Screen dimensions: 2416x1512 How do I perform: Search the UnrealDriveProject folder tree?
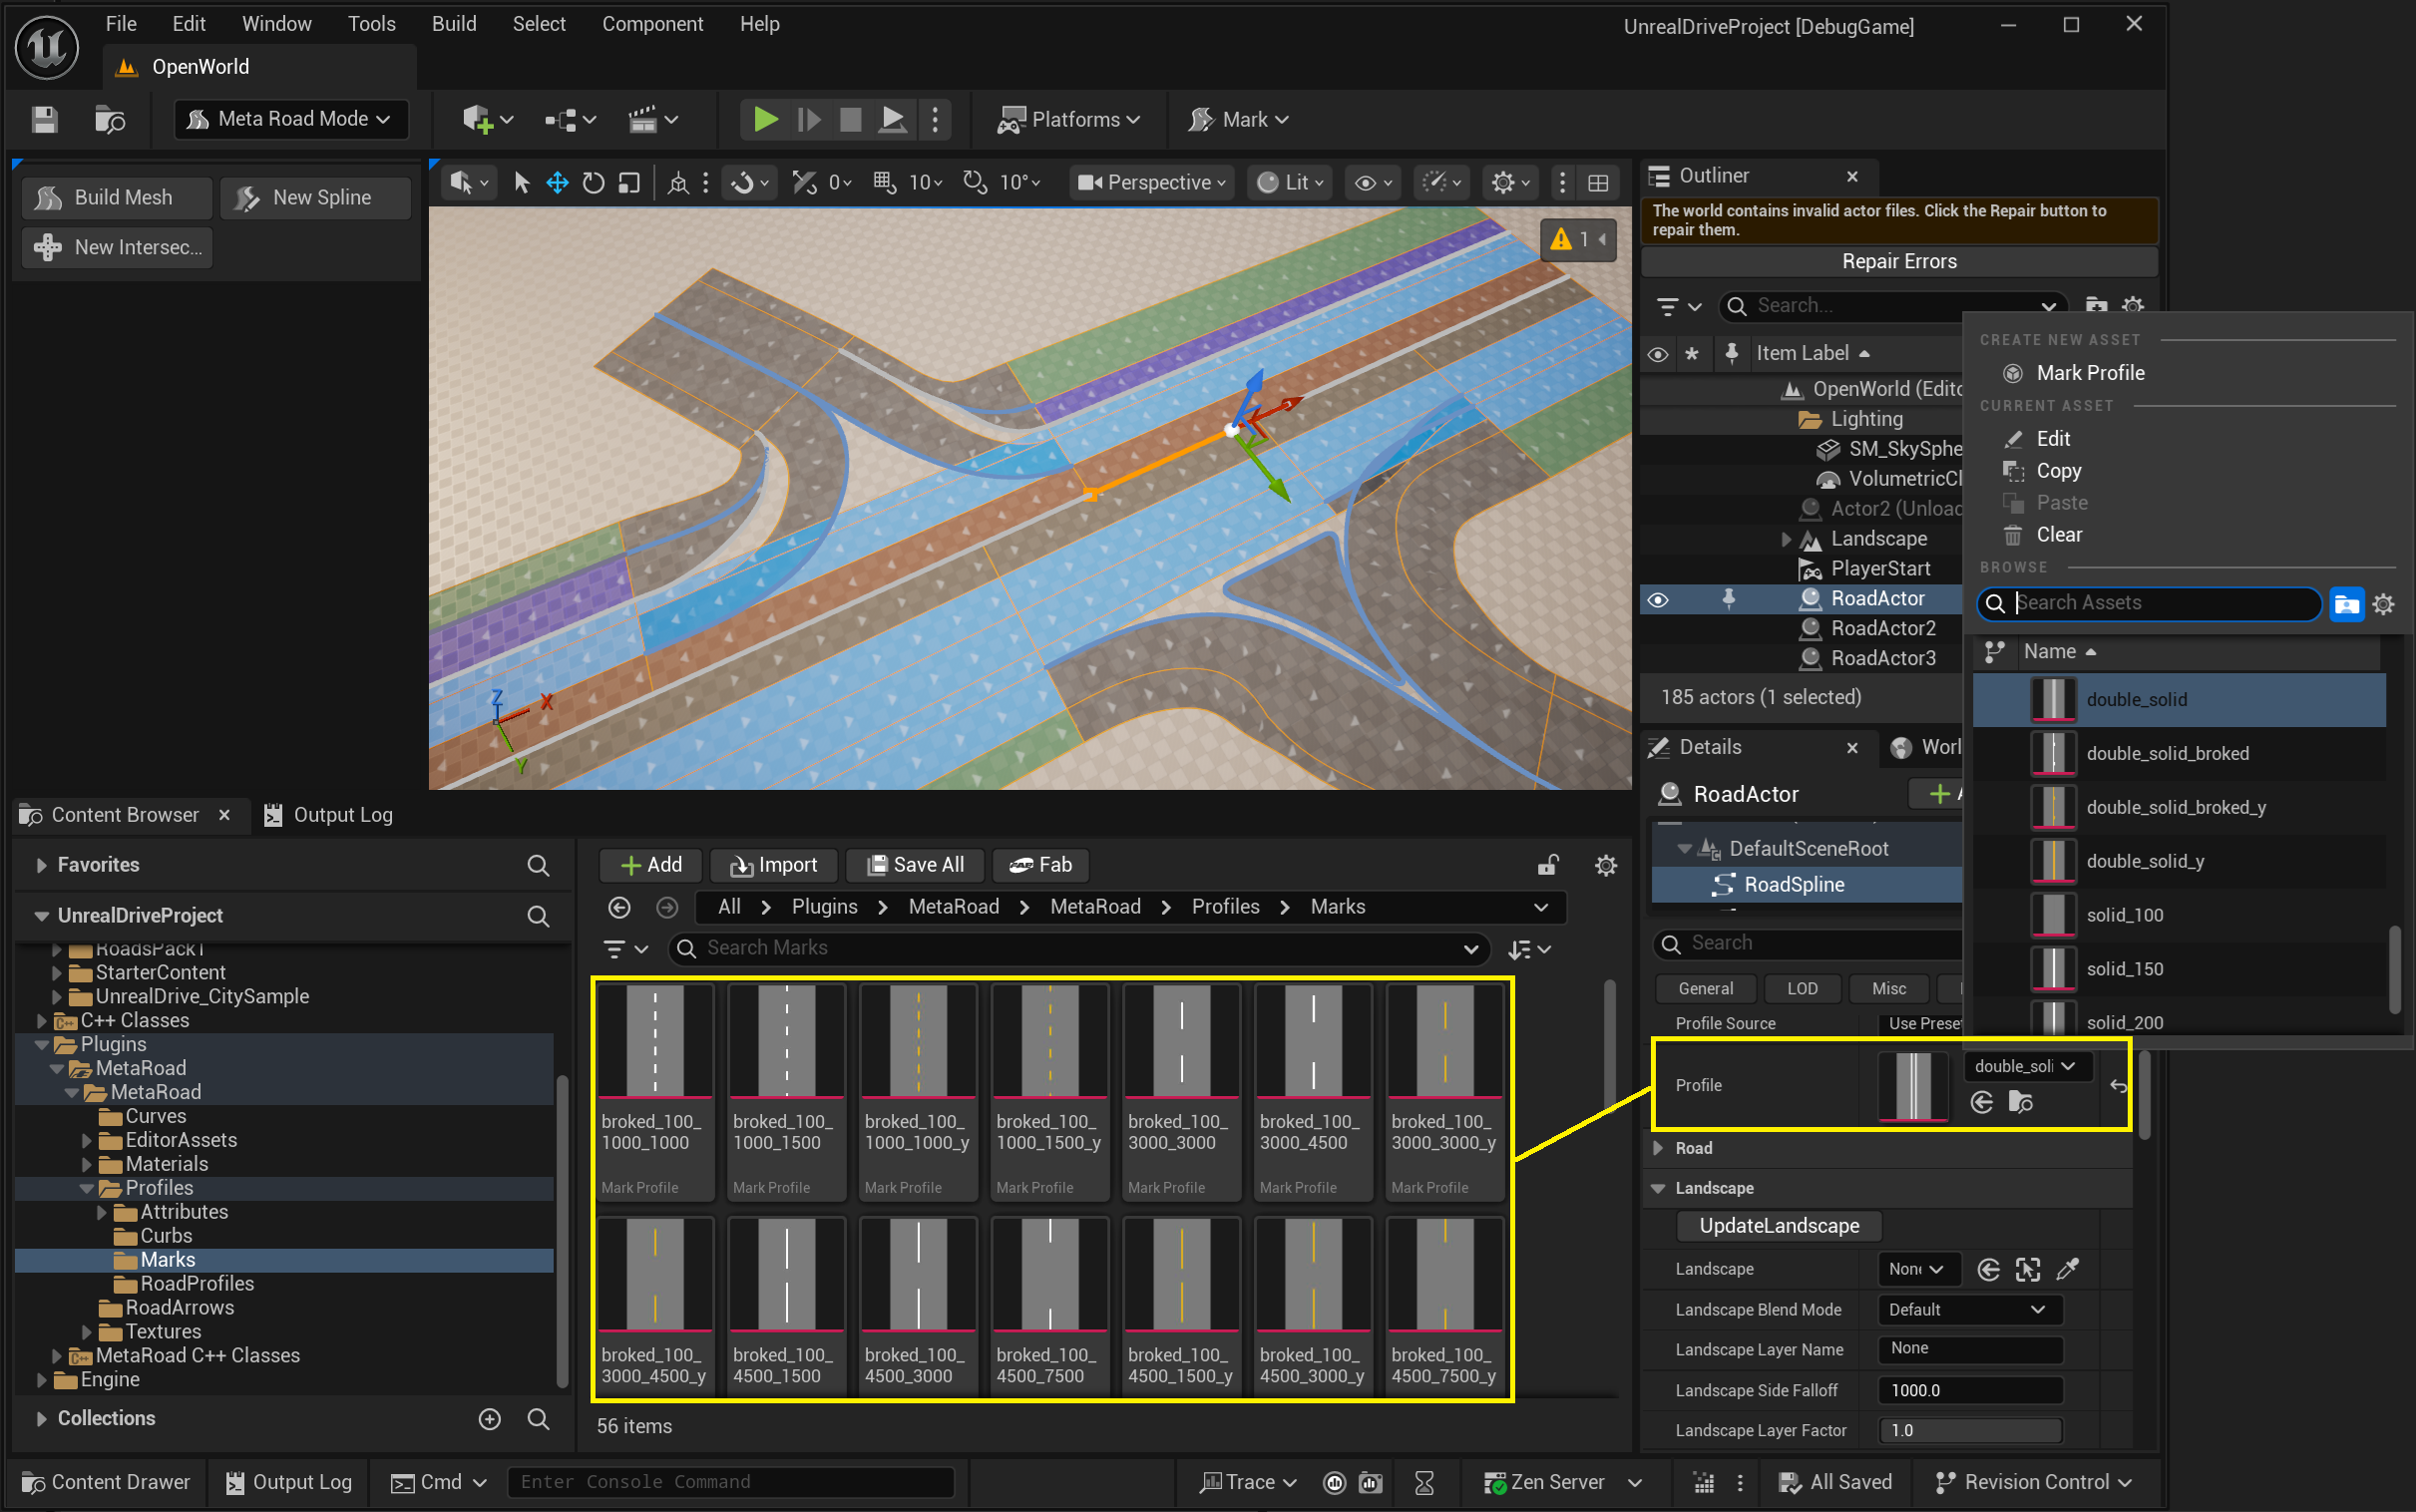[538, 916]
